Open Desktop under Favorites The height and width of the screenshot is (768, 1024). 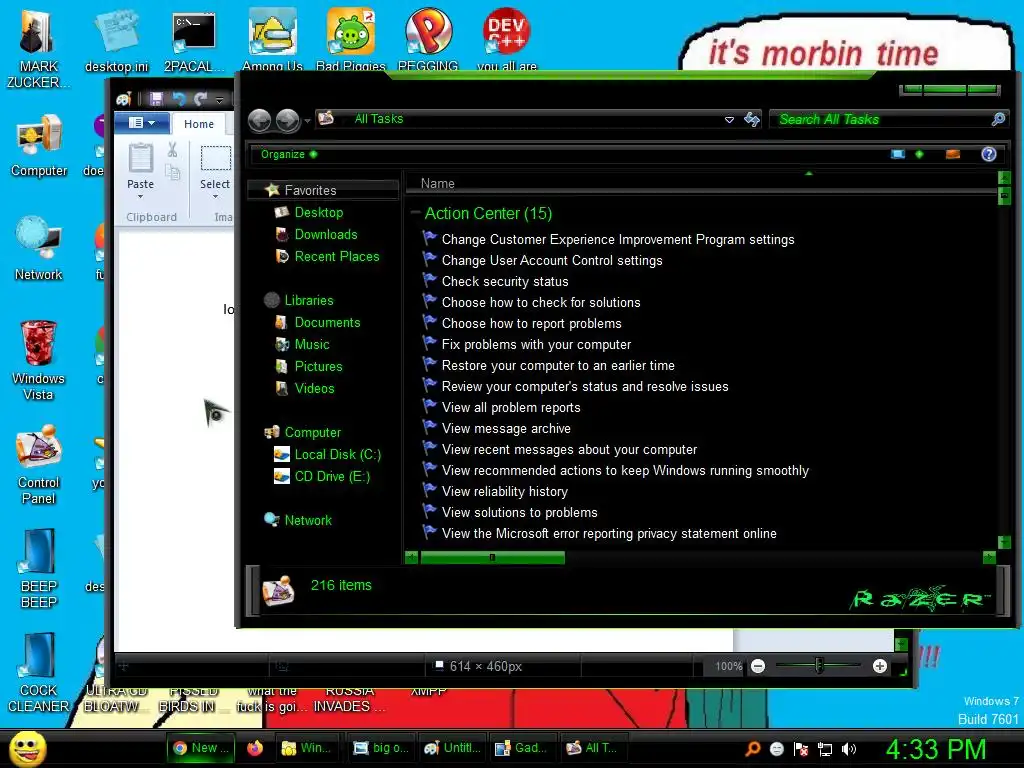(x=319, y=212)
